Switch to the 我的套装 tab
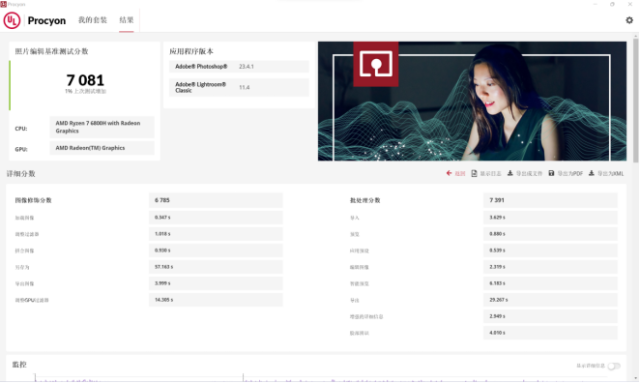This screenshot has width=640, height=383. tap(93, 20)
